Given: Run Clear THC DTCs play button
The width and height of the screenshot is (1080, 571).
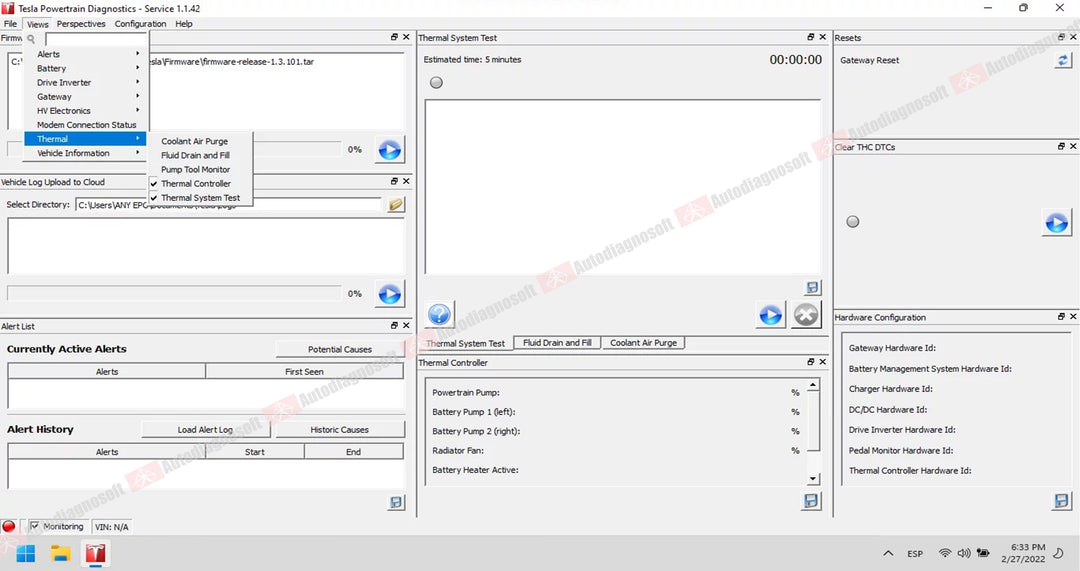Looking at the screenshot, I should click(x=1057, y=222).
